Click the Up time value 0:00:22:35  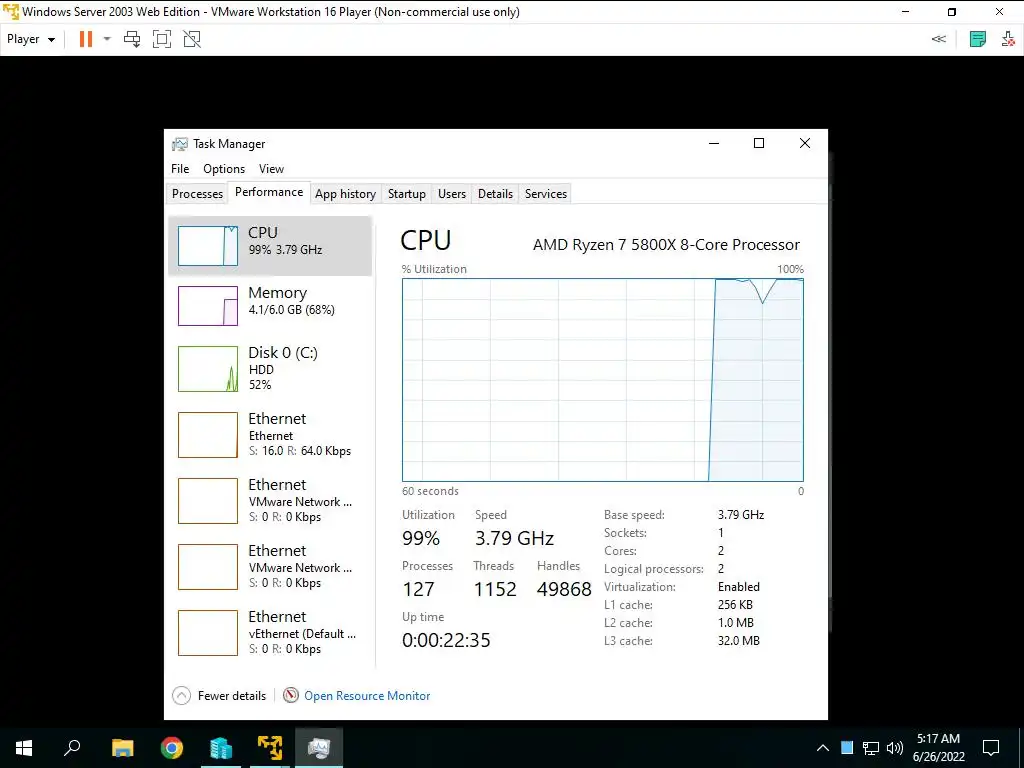tap(446, 640)
